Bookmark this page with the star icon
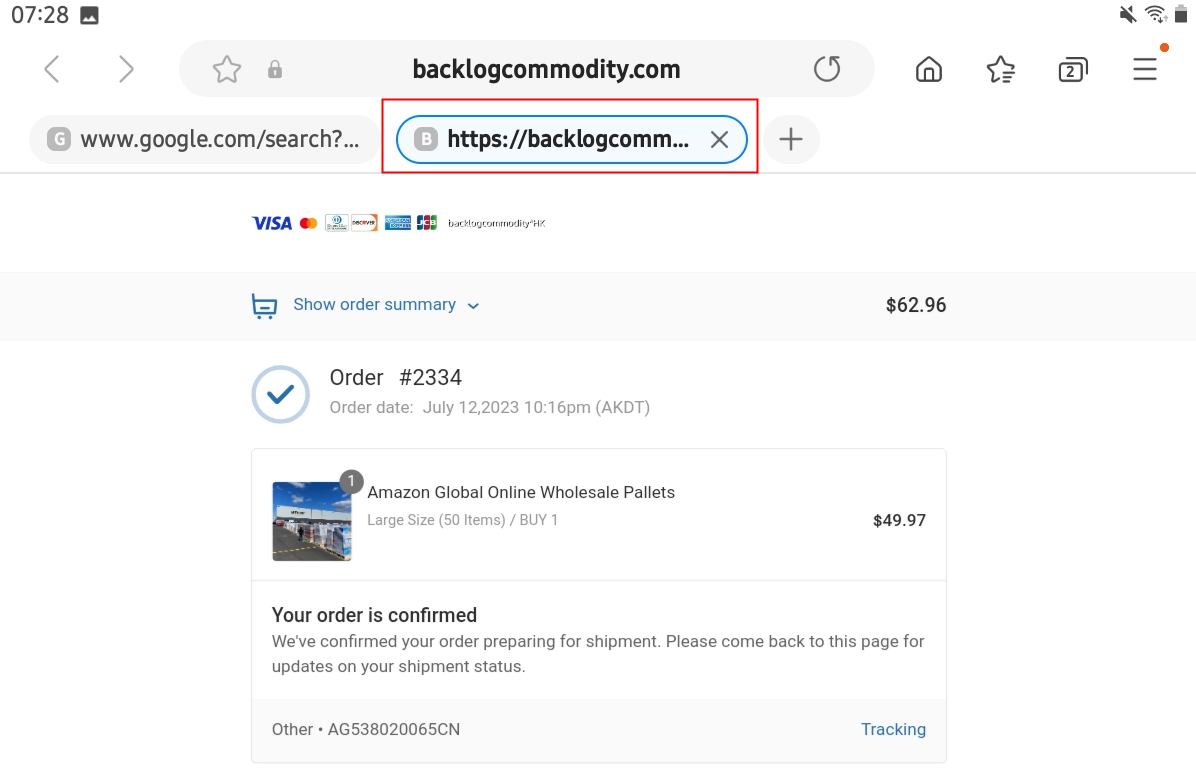The height and width of the screenshot is (780, 1196). pyautogui.click(x=227, y=69)
